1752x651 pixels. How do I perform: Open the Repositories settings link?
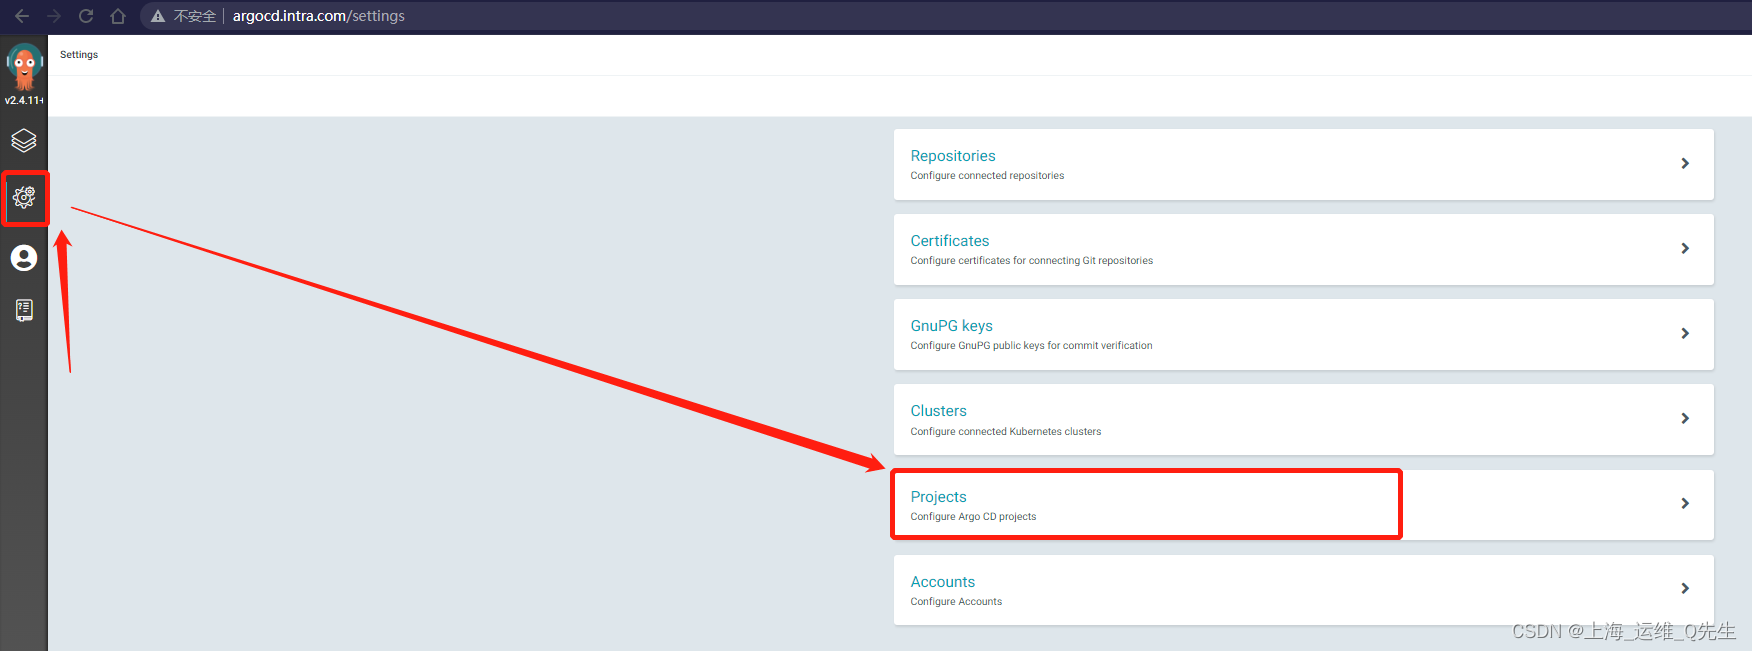coord(953,156)
